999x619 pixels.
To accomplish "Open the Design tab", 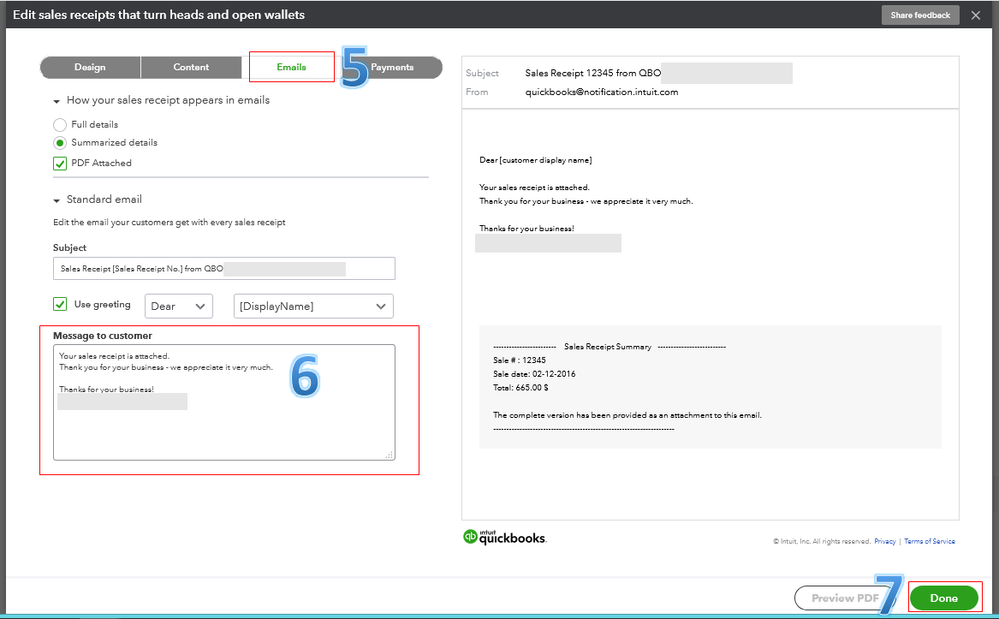I will pyautogui.click(x=90, y=67).
